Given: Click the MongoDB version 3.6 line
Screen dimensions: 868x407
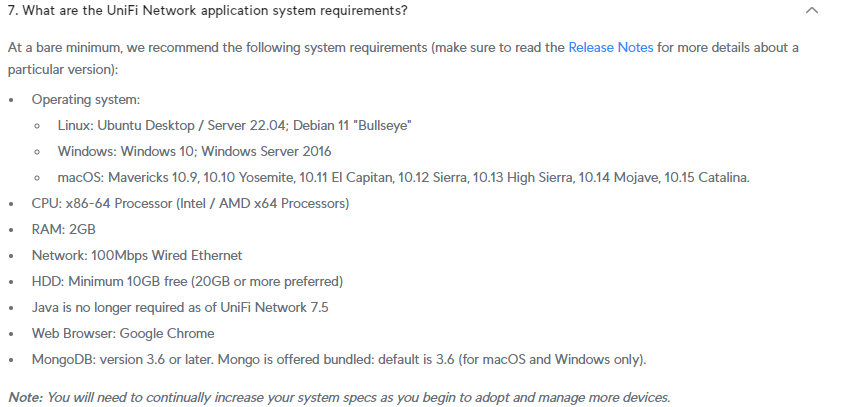Looking at the screenshot, I should pos(339,360).
